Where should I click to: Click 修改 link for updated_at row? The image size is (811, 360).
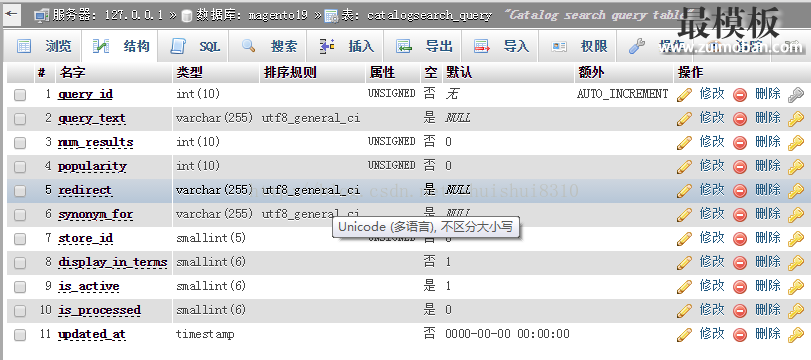click(x=712, y=334)
